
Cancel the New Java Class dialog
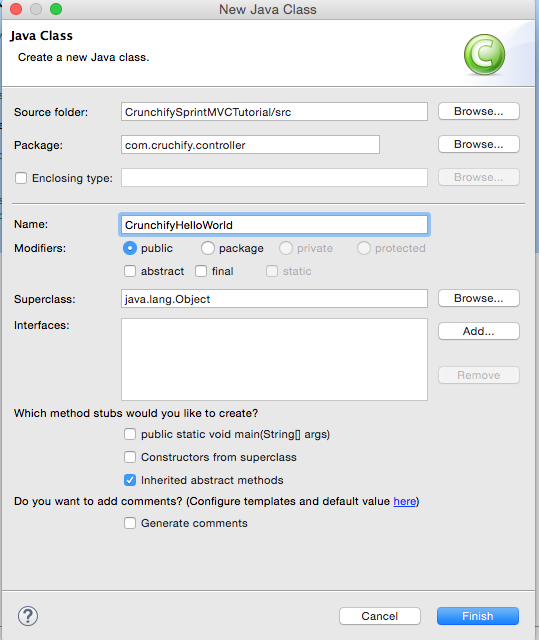point(379,616)
